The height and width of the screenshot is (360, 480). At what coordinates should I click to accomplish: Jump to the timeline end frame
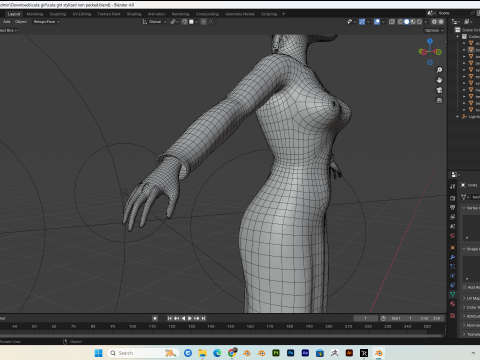[203, 318]
